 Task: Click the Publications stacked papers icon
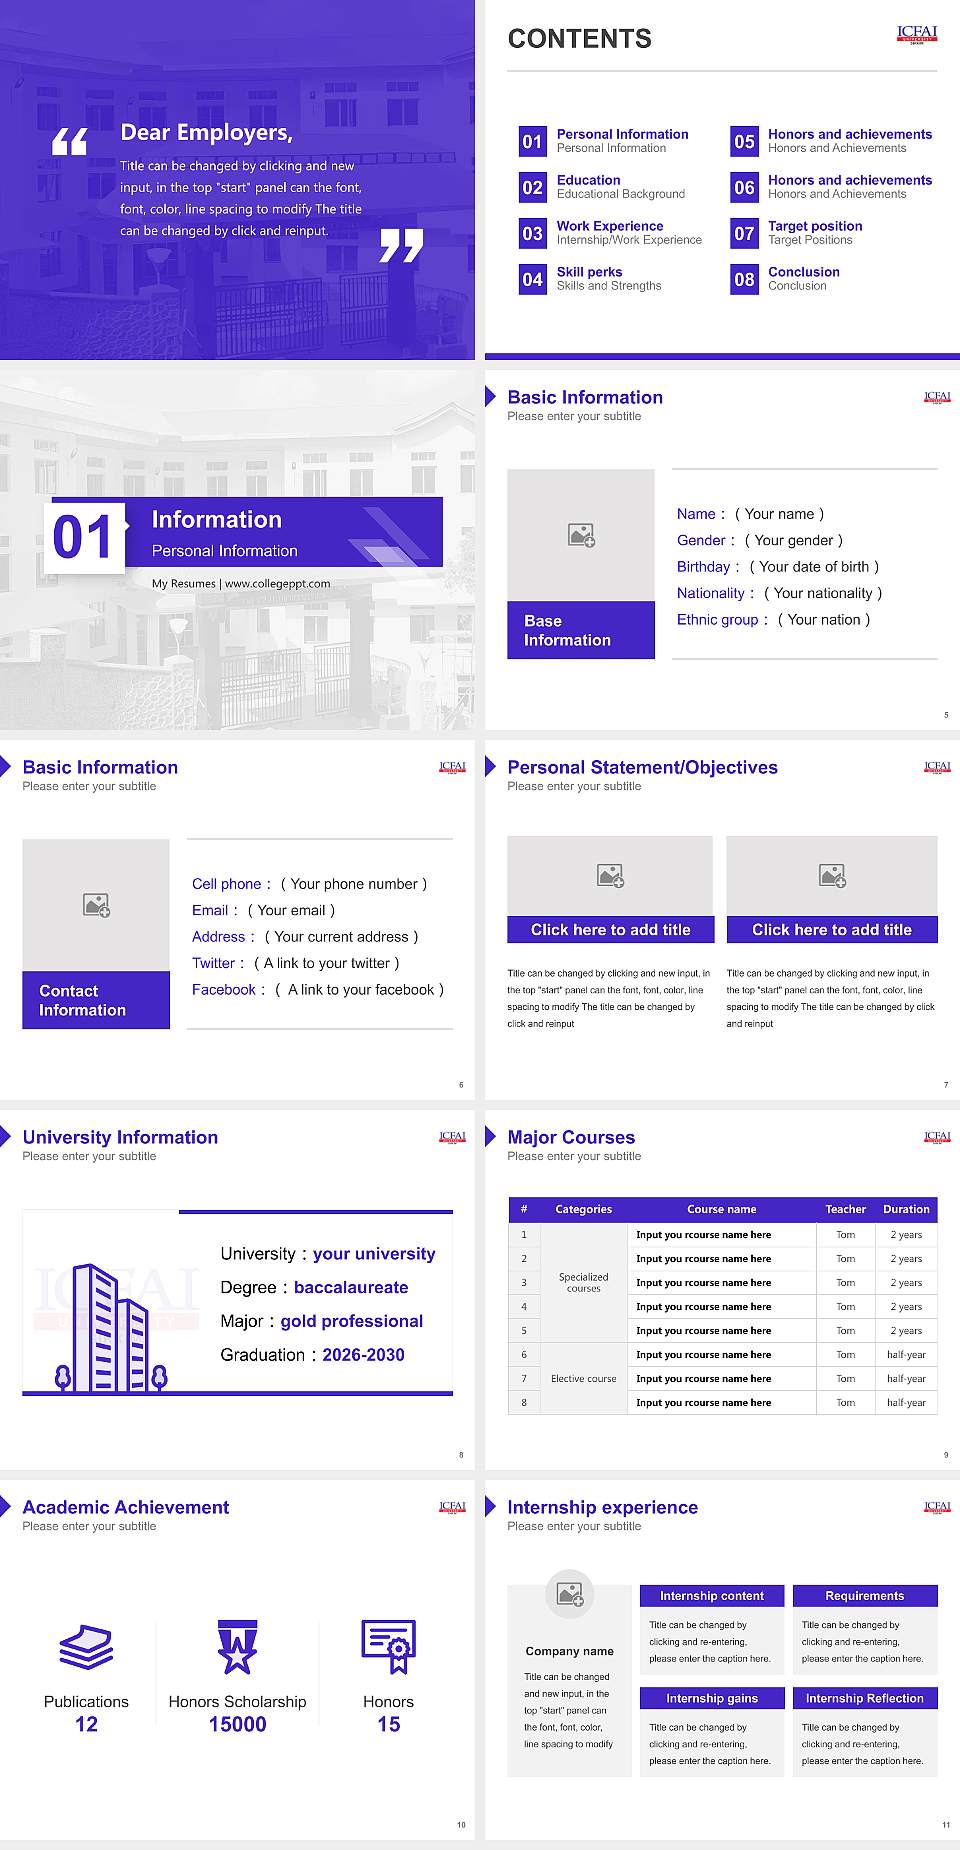pyautogui.click(x=86, y=1647)
